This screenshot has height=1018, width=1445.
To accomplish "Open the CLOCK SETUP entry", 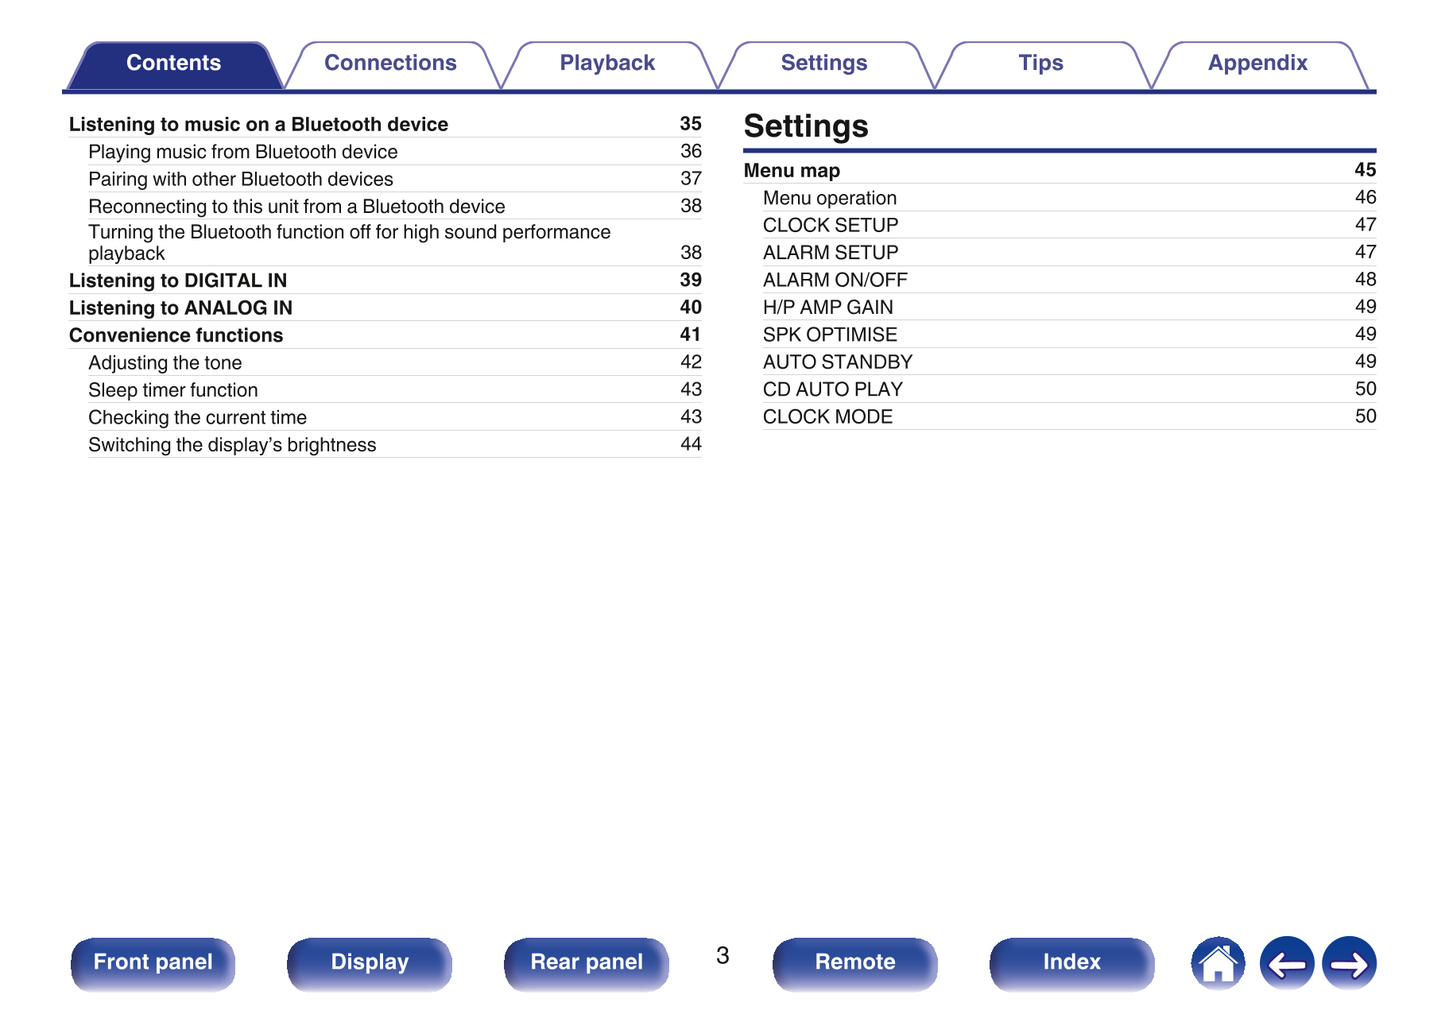I will click(x=830, y=225).
